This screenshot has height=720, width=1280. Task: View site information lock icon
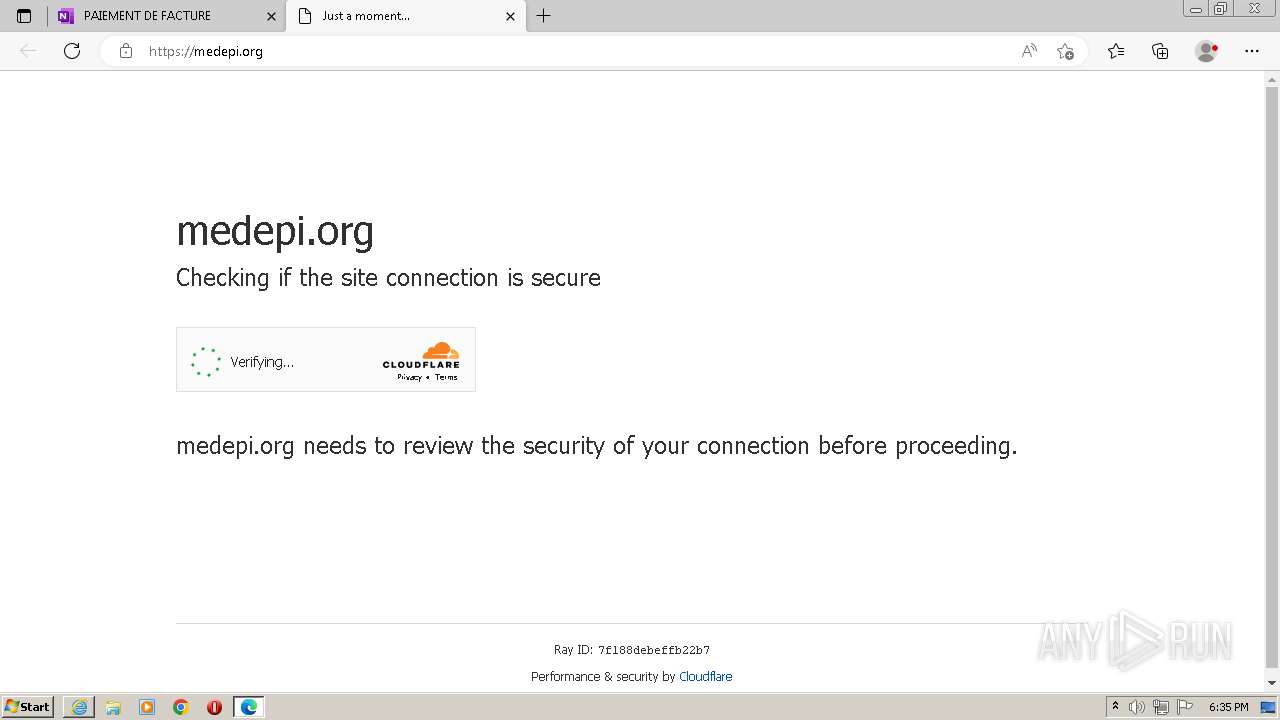click(x=126, y=51)
